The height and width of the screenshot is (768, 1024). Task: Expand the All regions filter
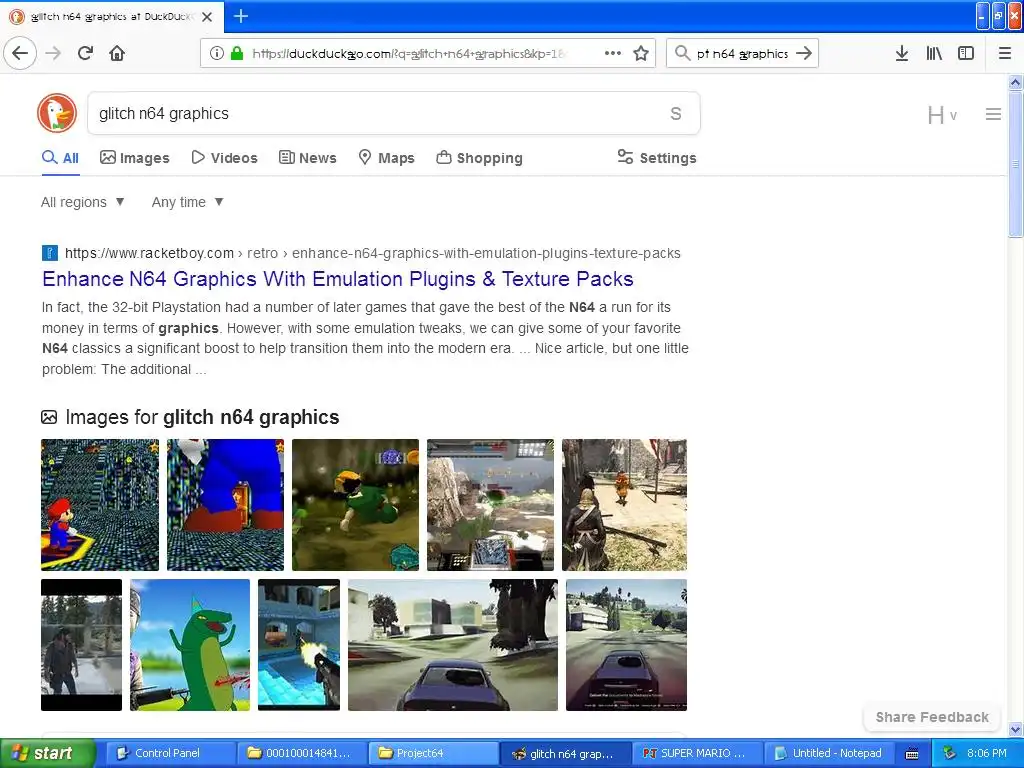83,202
